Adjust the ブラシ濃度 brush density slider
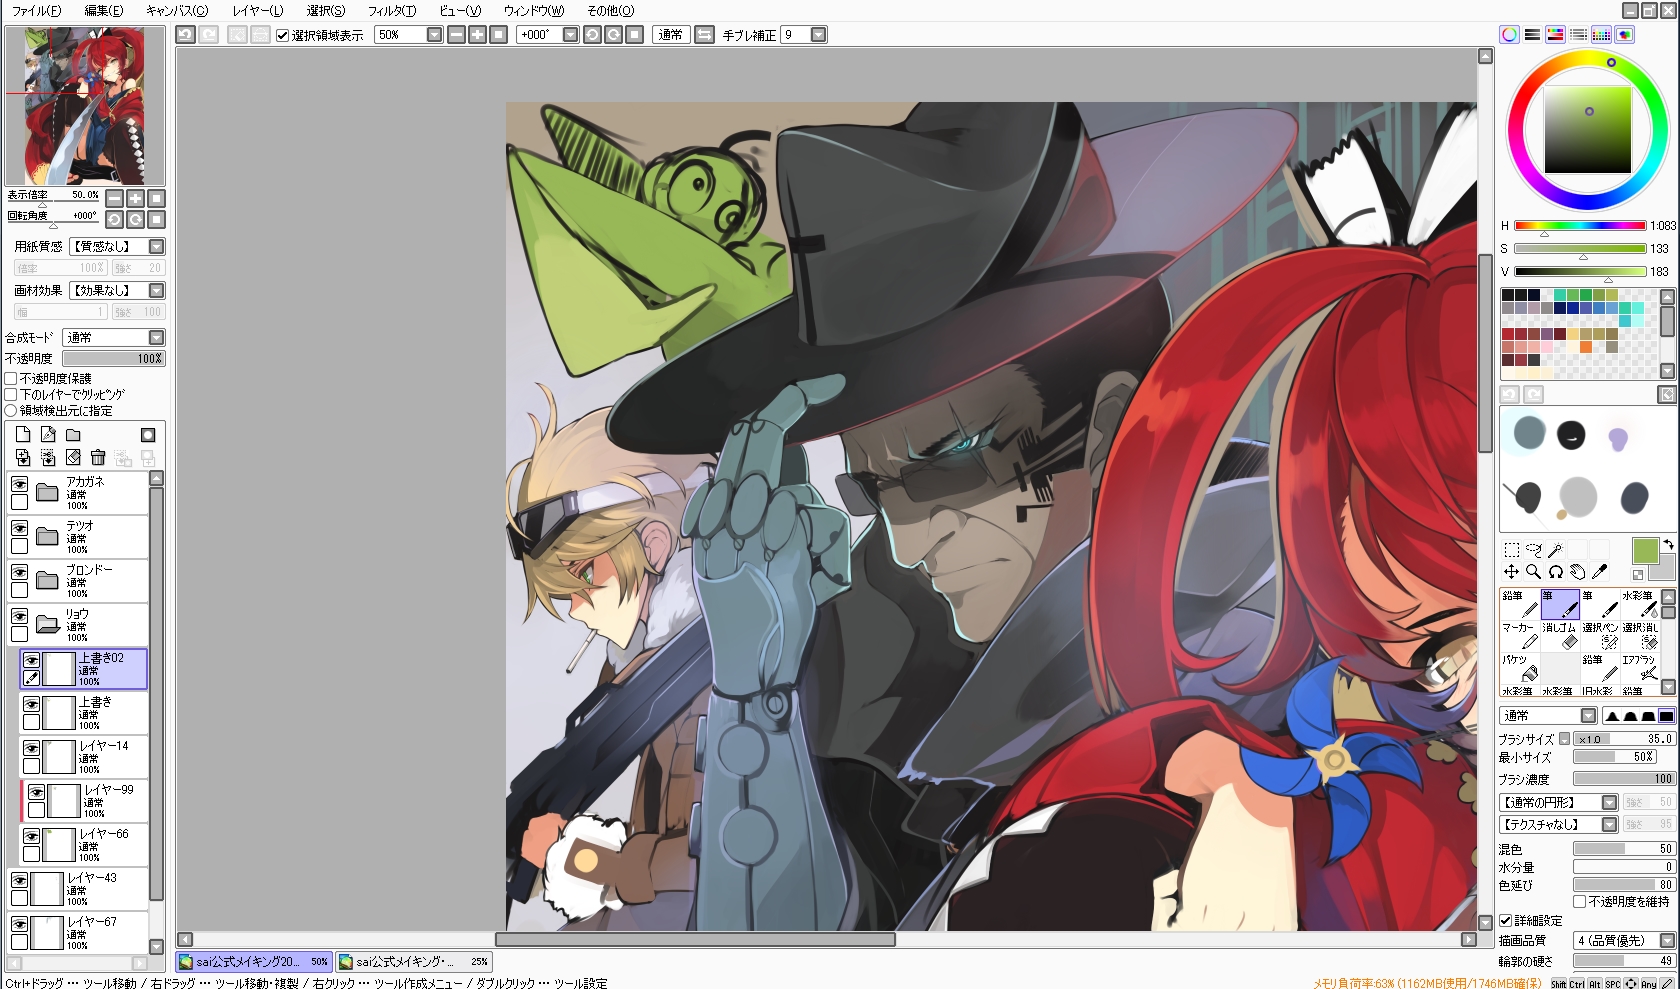The image size is (1680, 989). (1623, 779)
